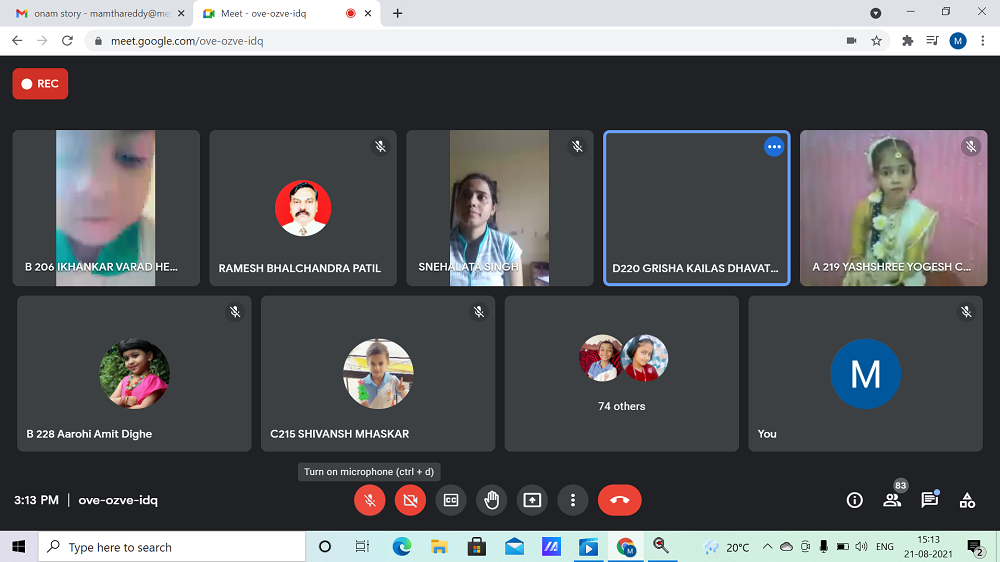Raise hand in the meeting
This screenshot has width=1000, height=562.
tap(491, 500)
